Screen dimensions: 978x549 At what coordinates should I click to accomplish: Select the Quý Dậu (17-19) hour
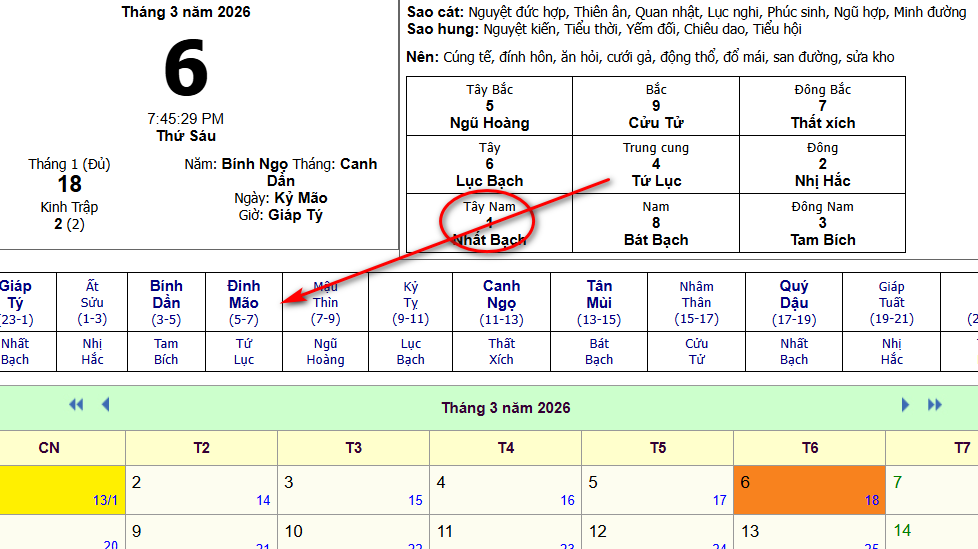point(794,302)
